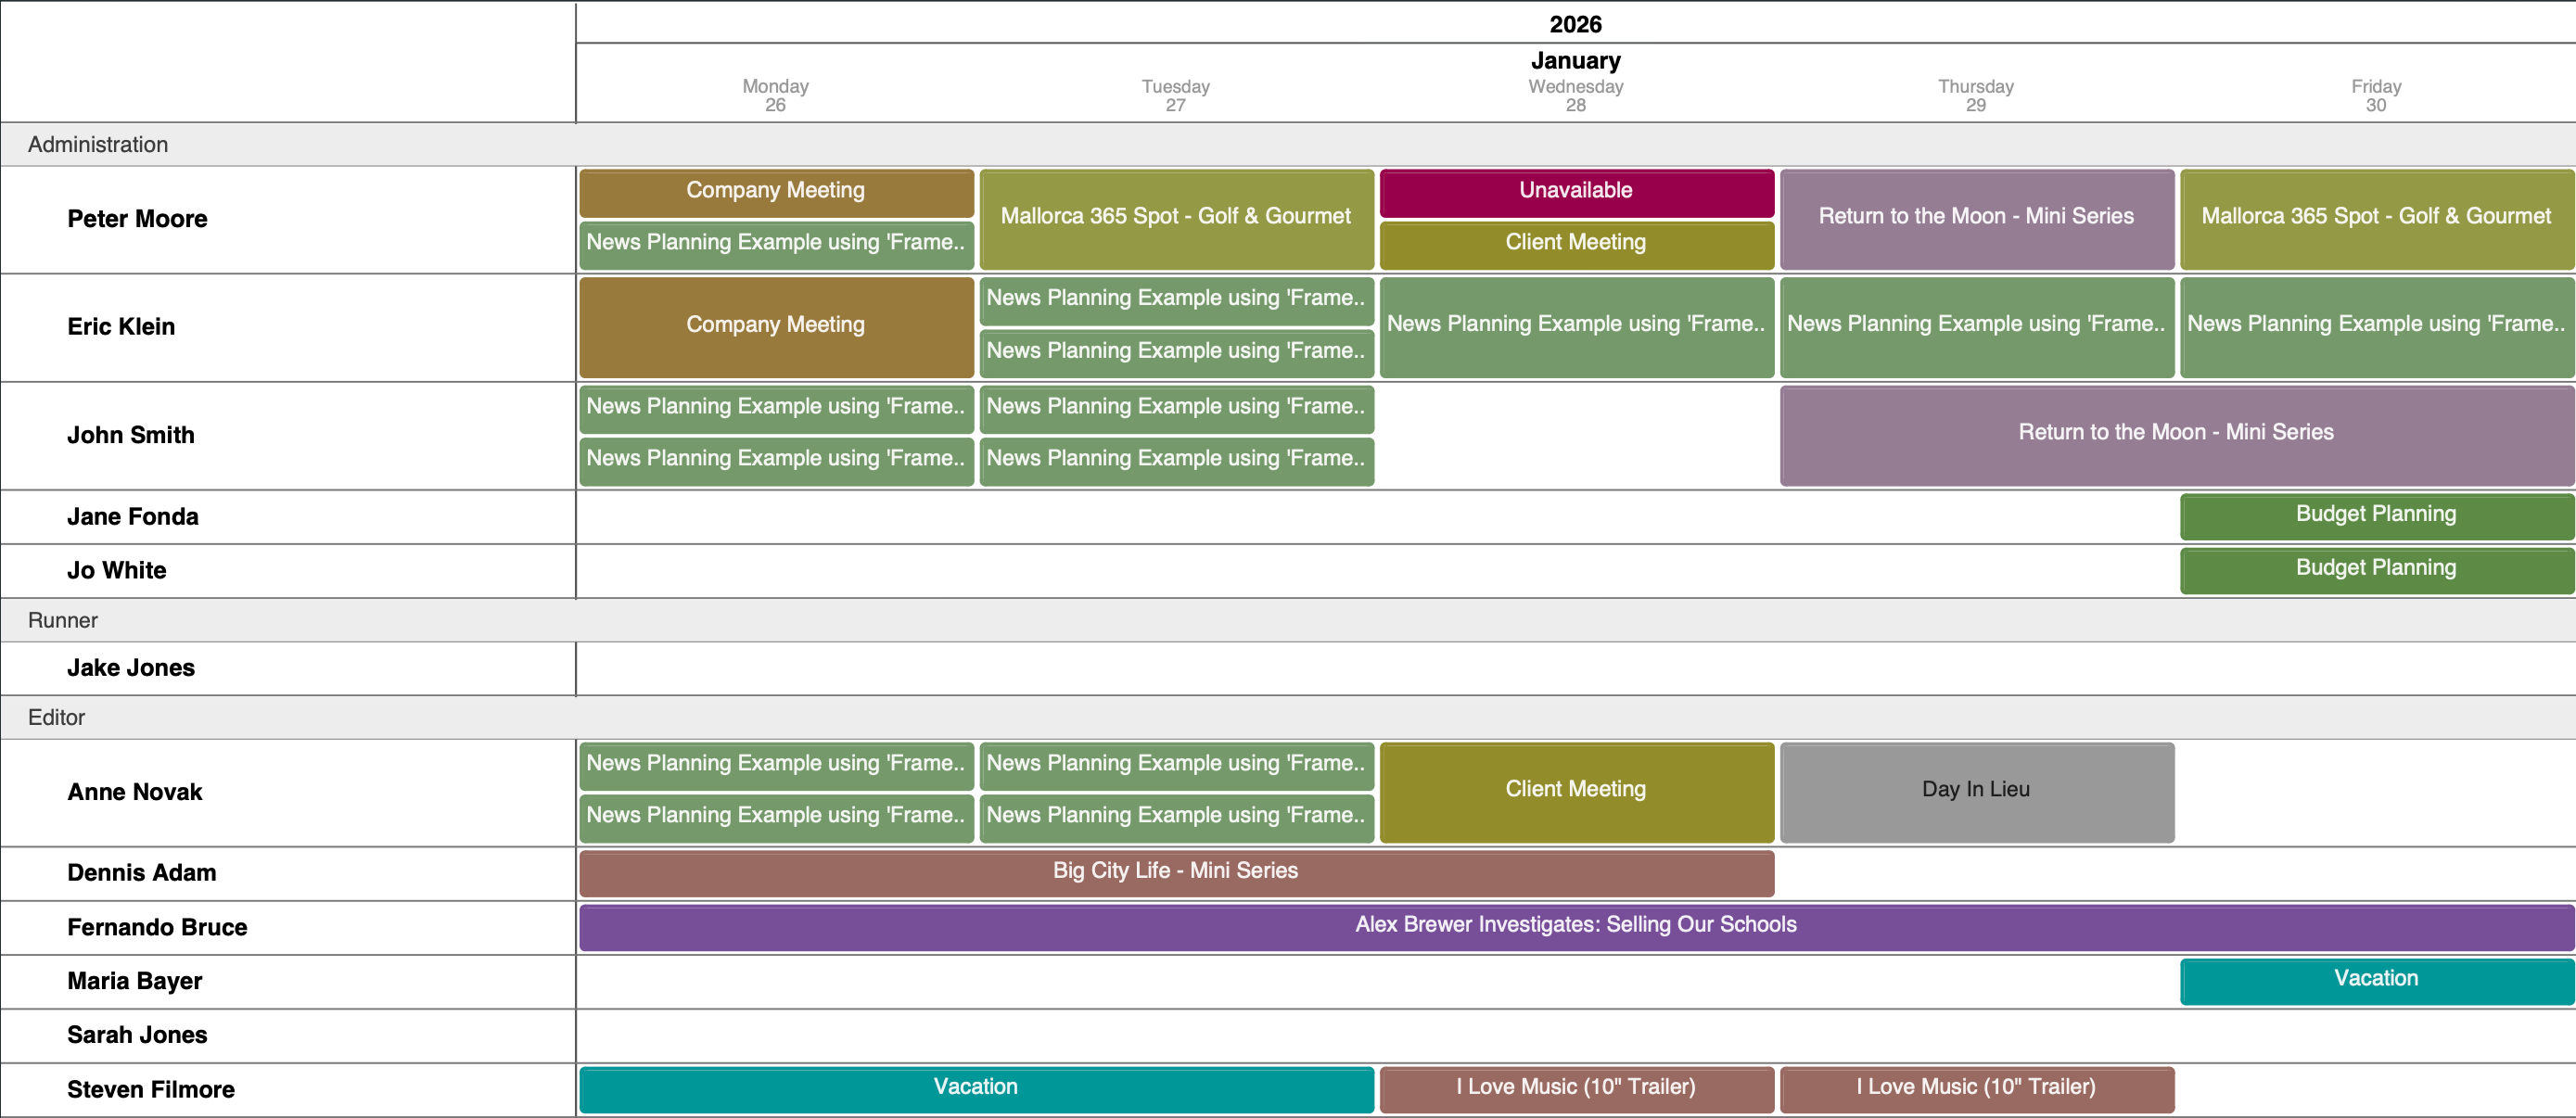This screenshot has width=2576, height=1118.
Task: Select John Smith's Return to the Moon booking
Action: [2176, 433]
